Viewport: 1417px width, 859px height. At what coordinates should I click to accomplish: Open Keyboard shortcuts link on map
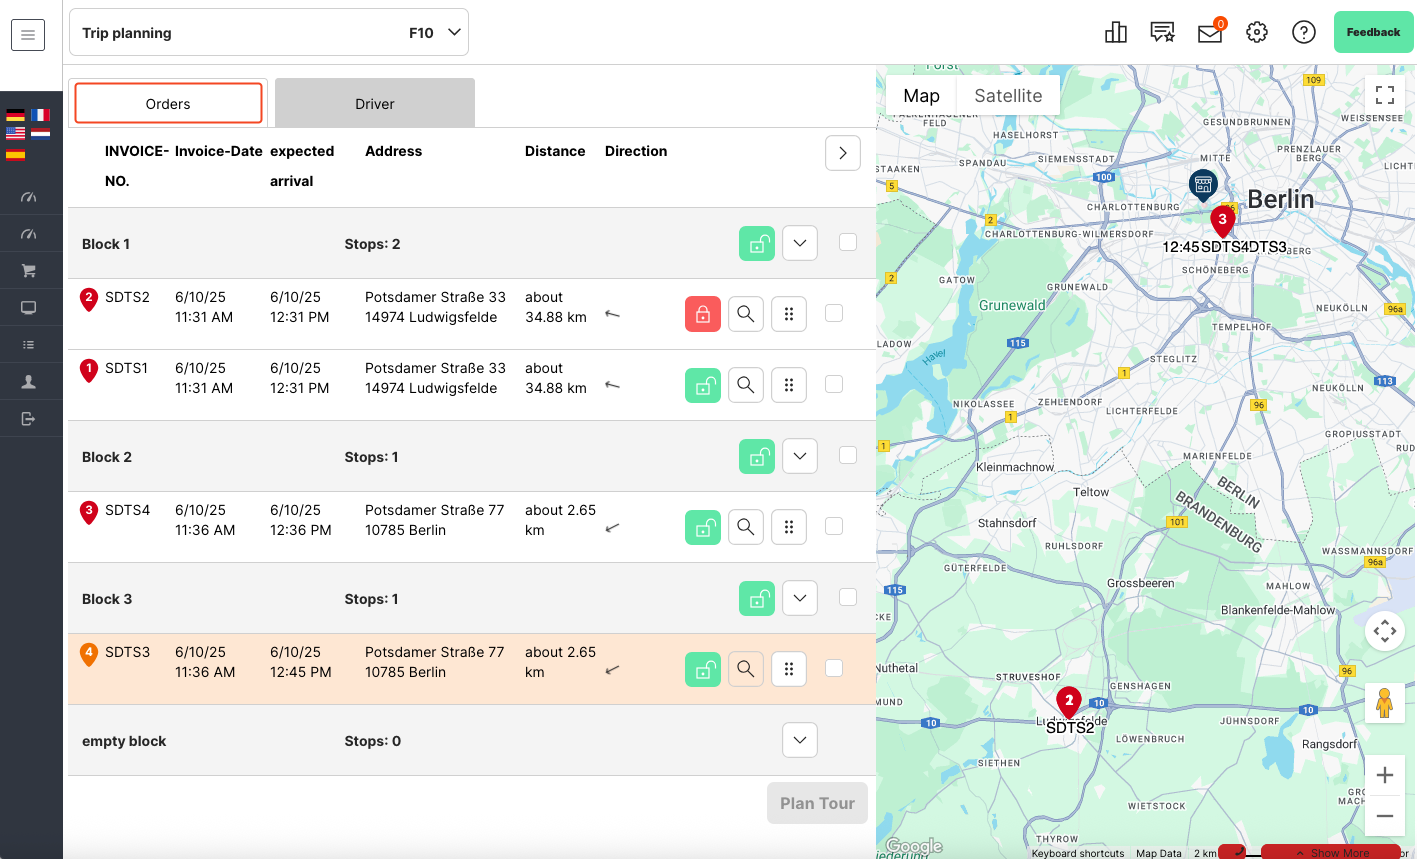point(1078,853)
